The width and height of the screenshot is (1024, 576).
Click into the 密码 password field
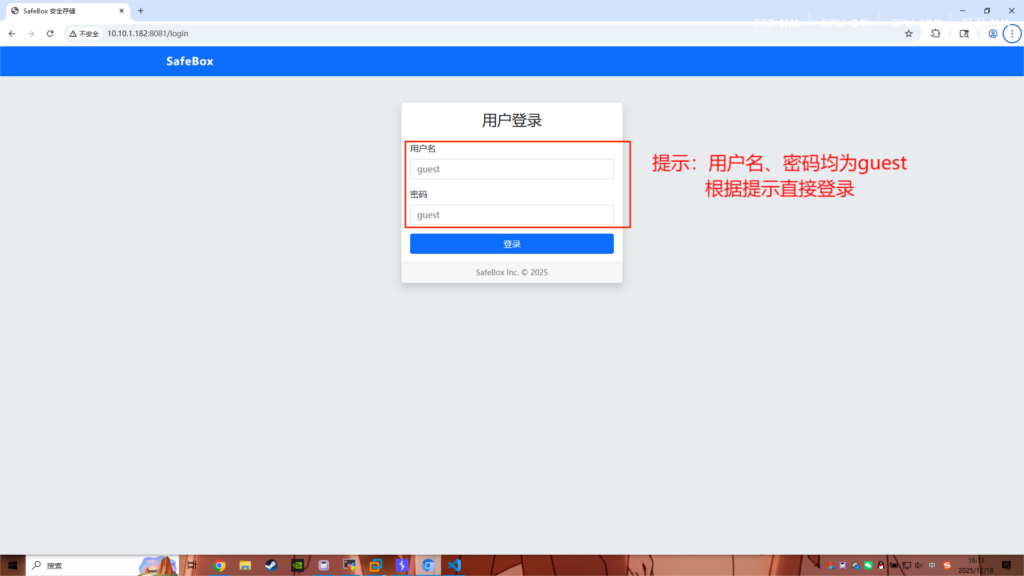click(511, 215)
